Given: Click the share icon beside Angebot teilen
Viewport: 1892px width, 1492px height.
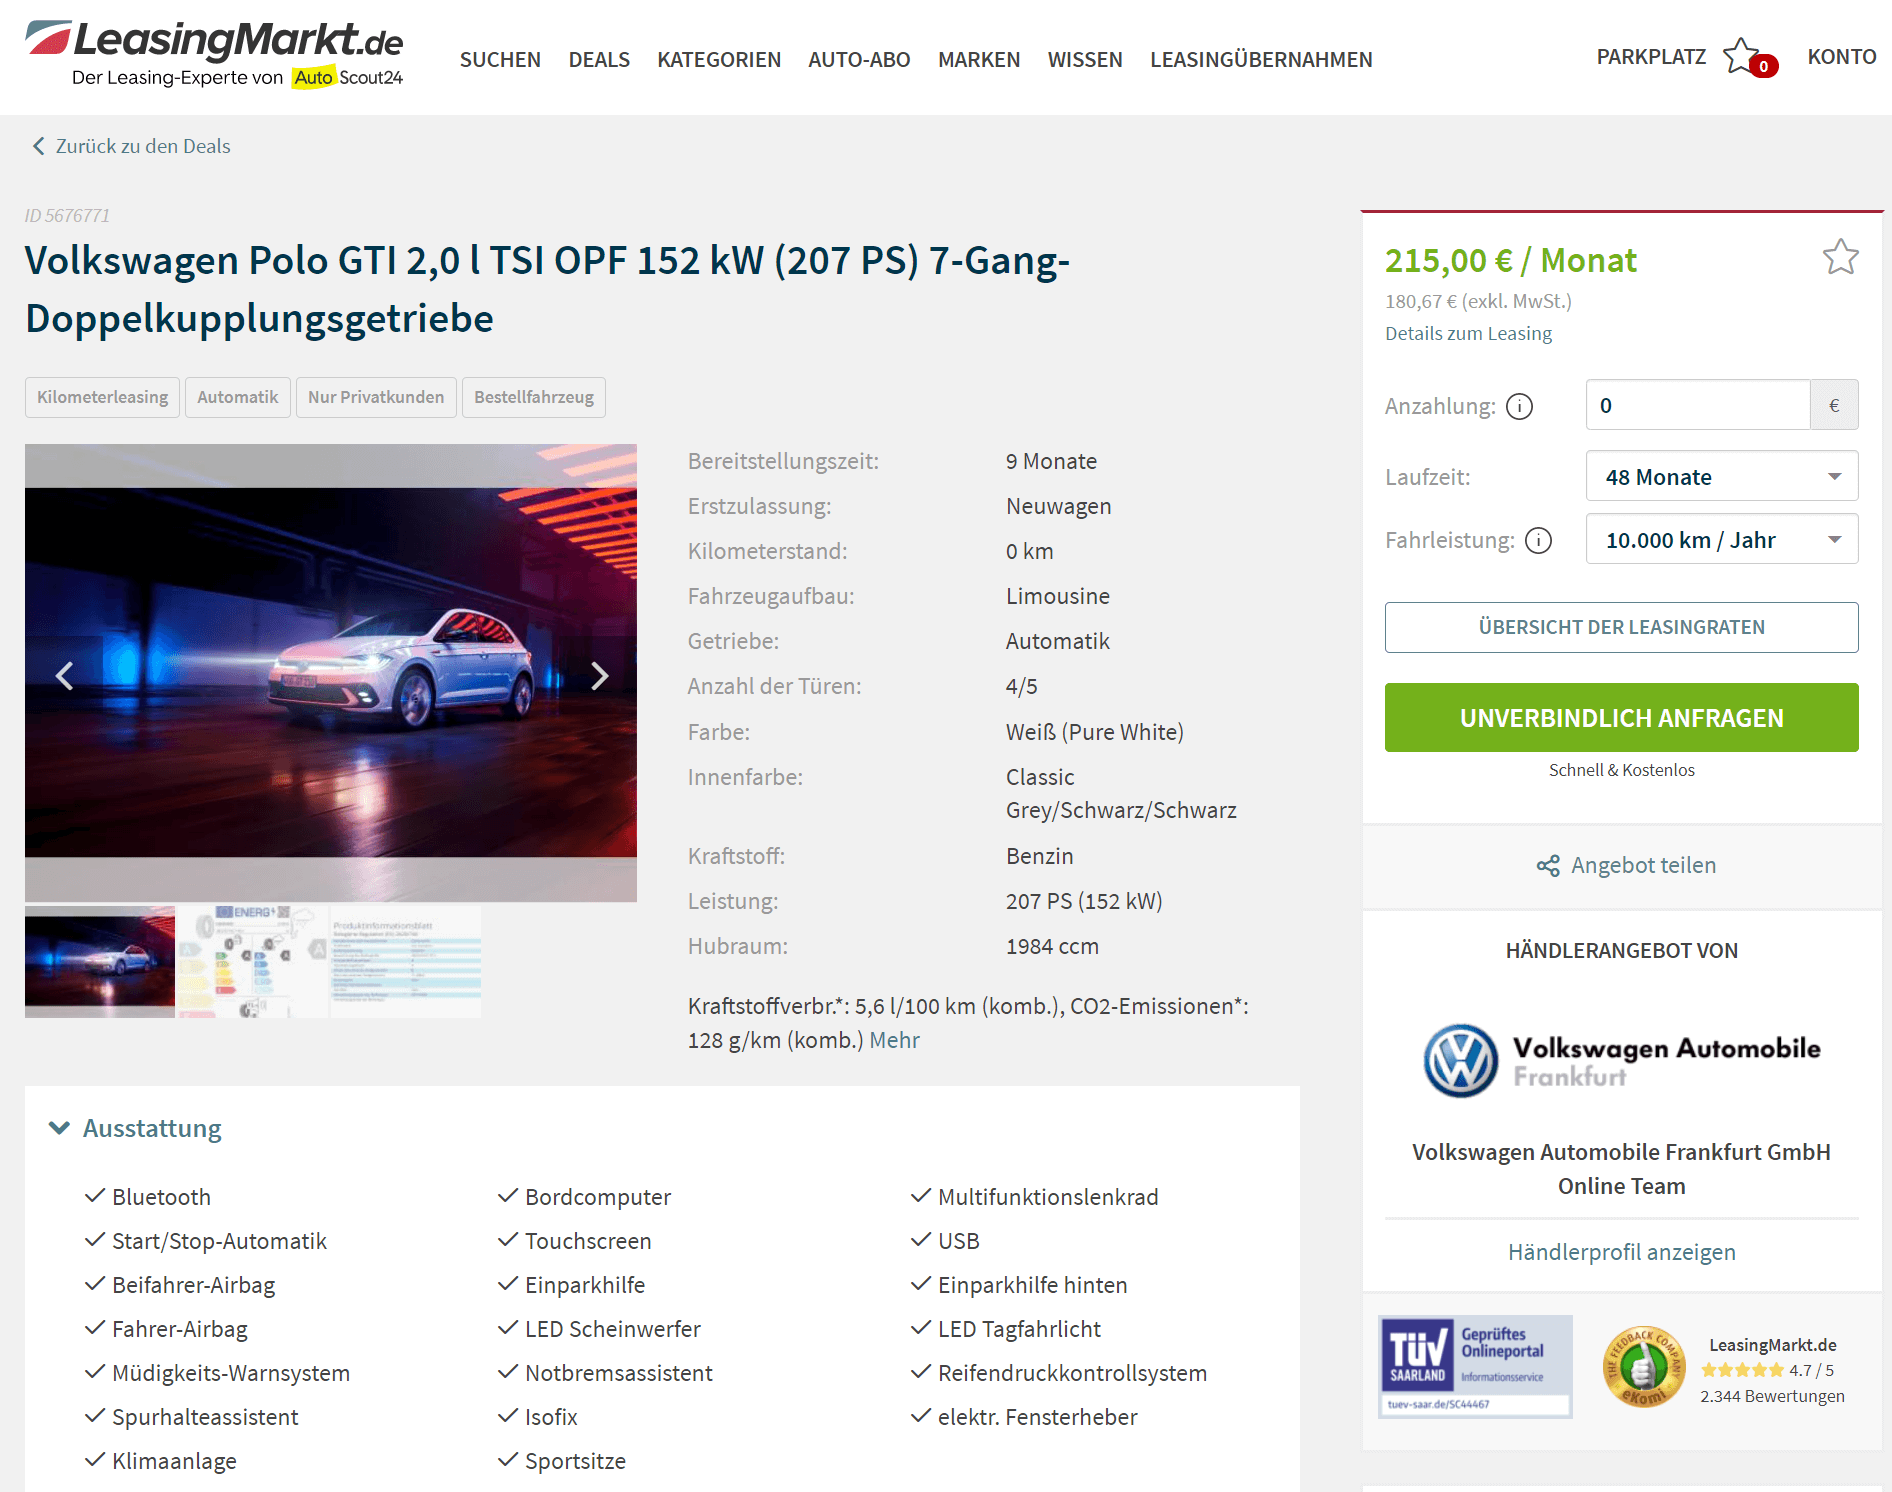Looking at the screenshot, I should coord(1548,866).
